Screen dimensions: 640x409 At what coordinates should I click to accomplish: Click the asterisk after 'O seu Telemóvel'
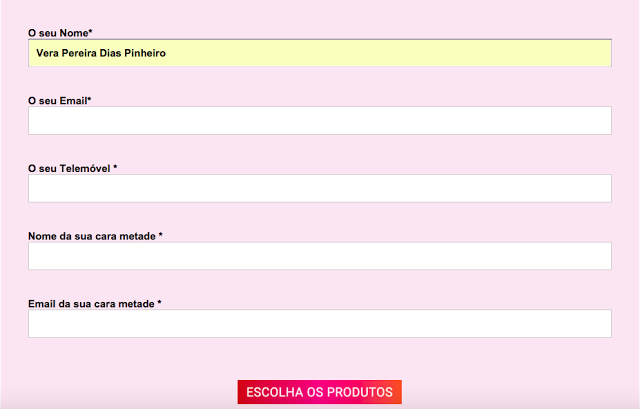115,168
